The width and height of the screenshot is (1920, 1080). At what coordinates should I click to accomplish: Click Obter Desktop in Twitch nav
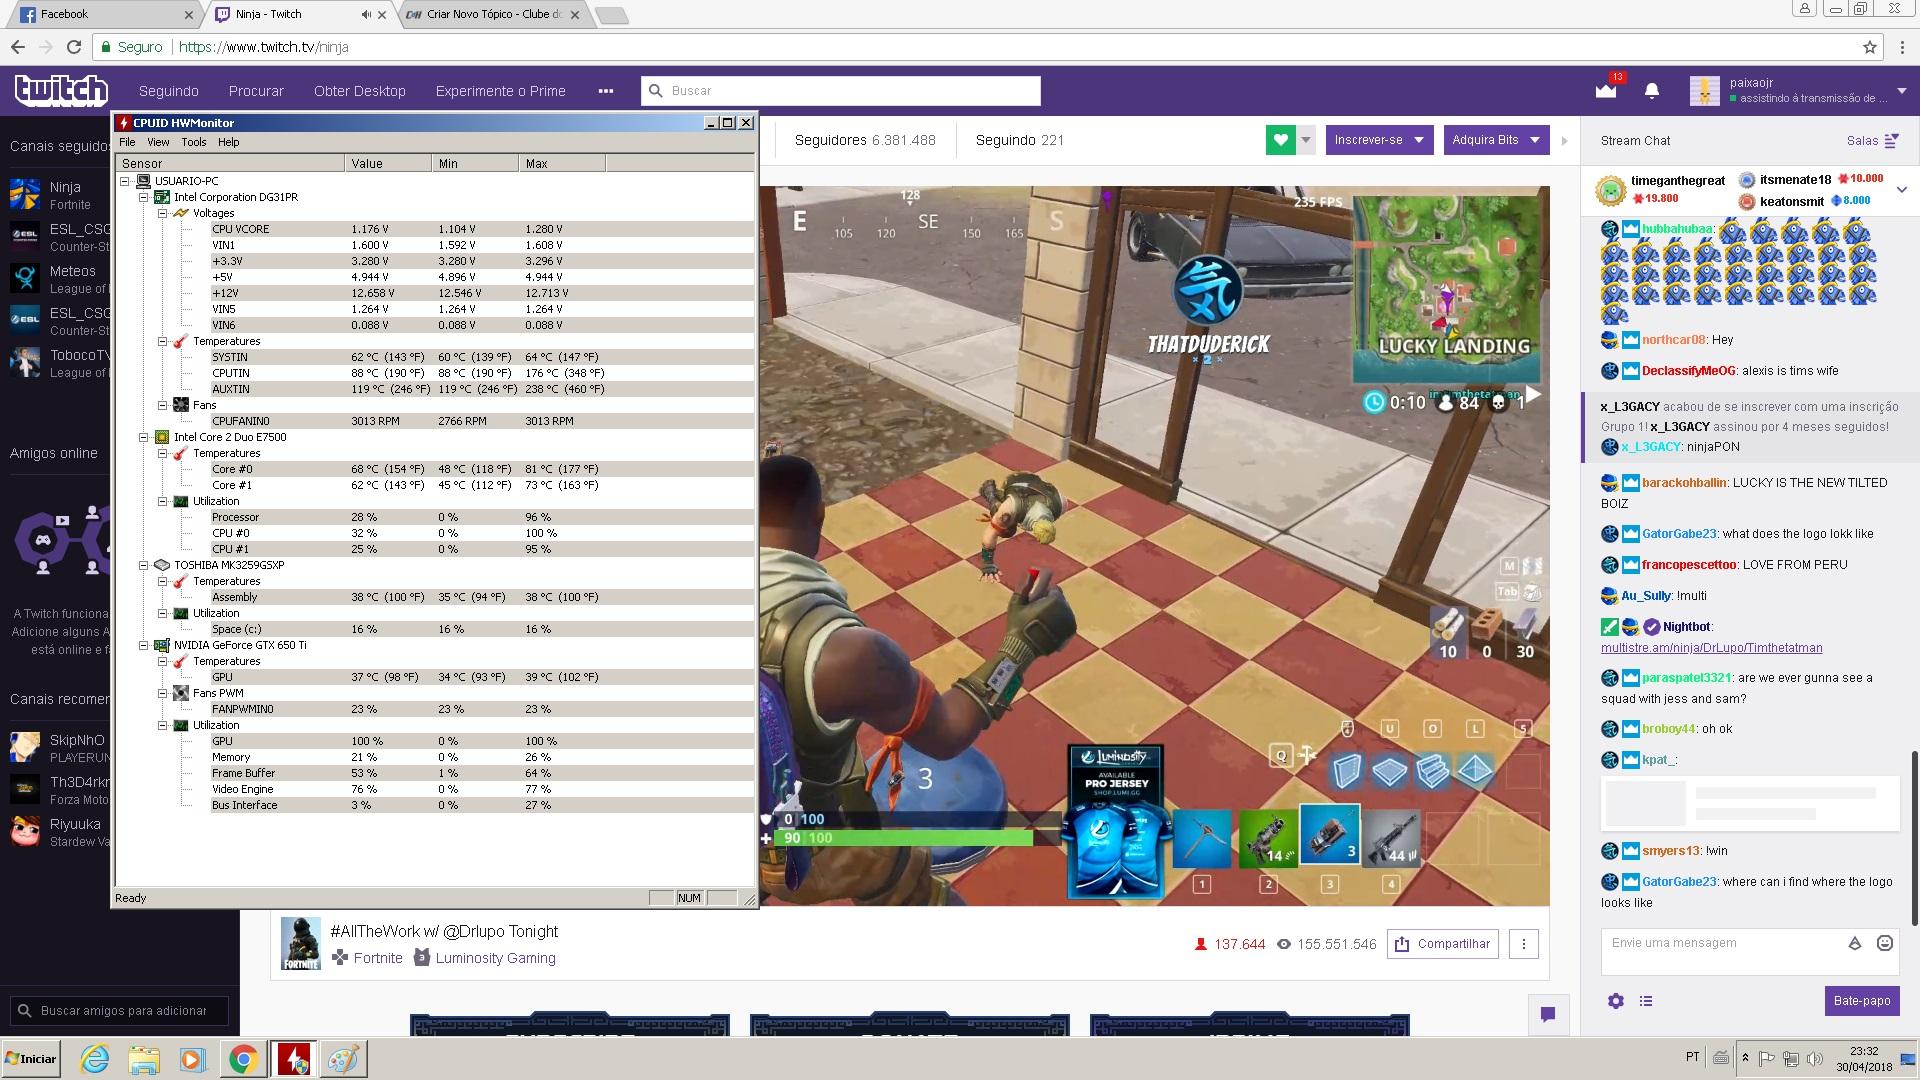point(360,91)
